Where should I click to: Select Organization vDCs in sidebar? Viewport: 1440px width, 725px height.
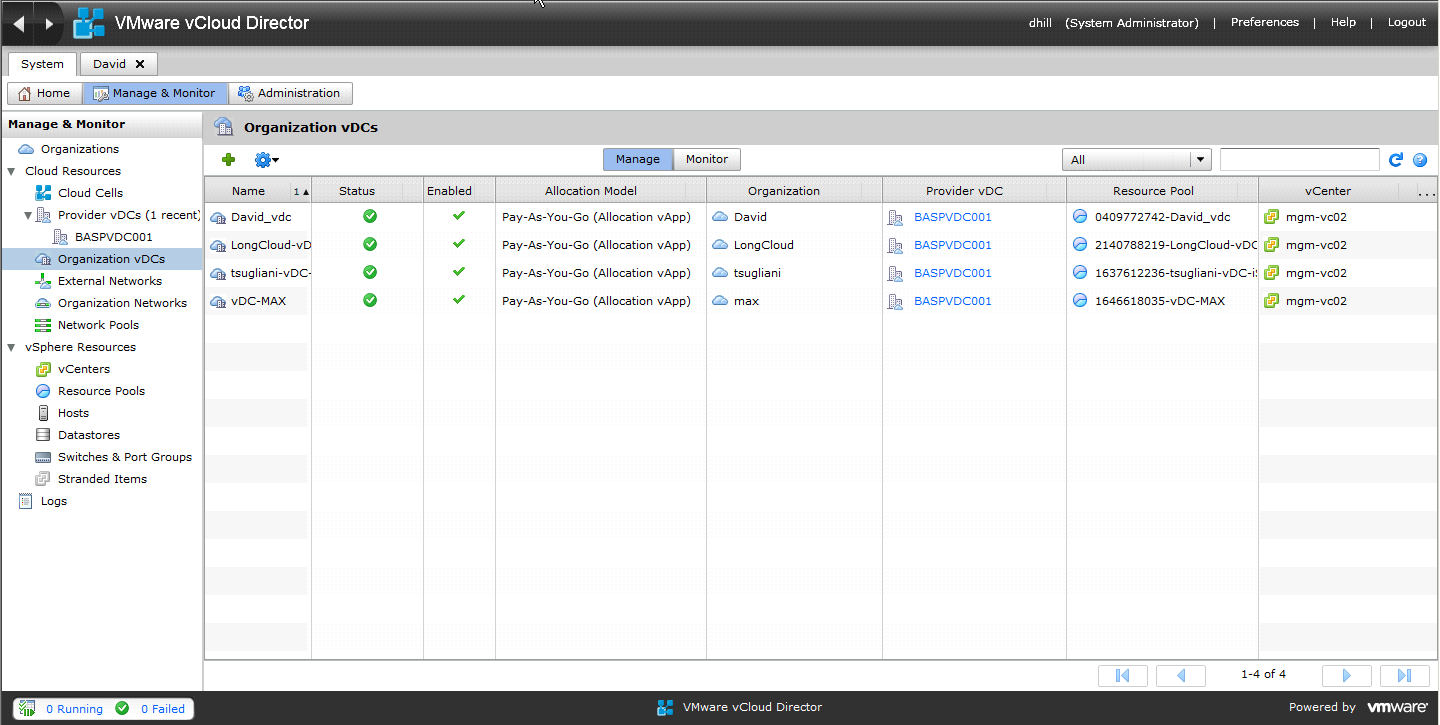point(111,259)
